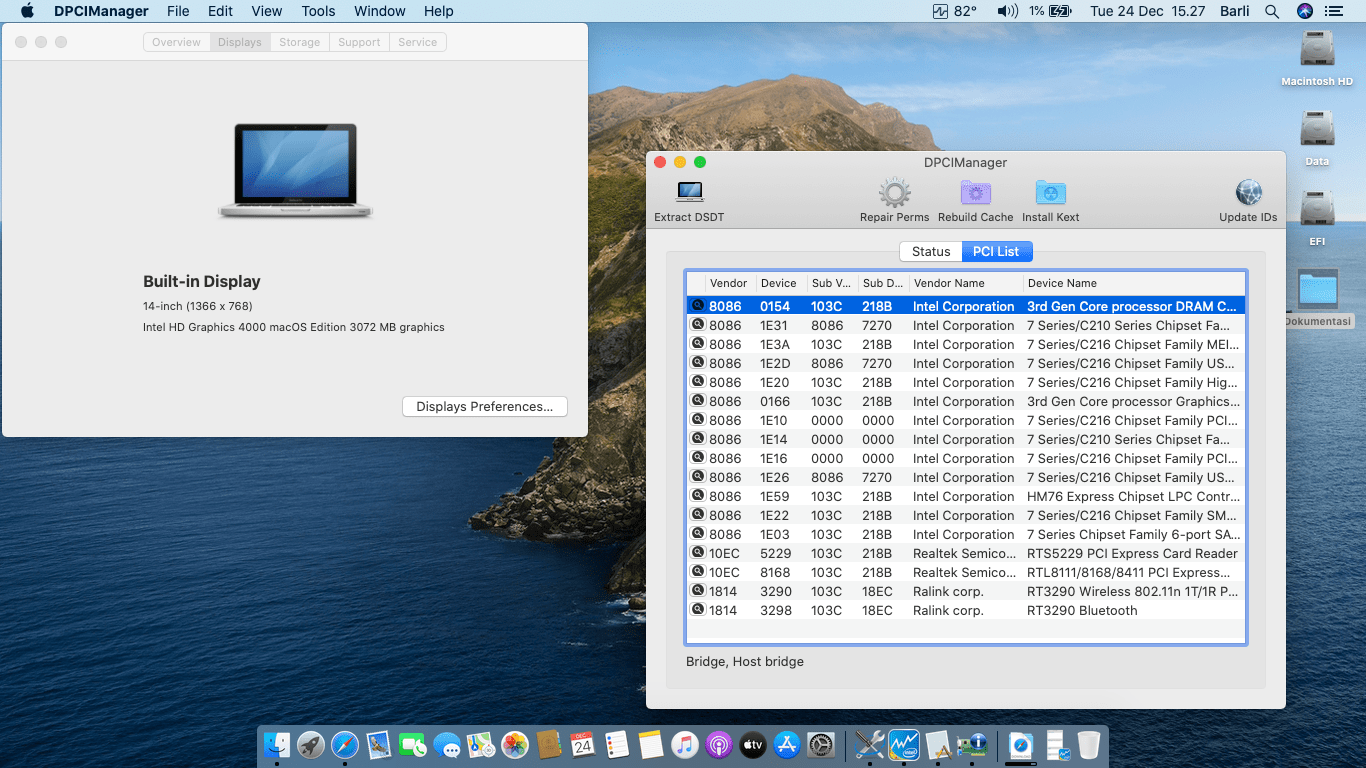This screenshot has height=768, width=1366.
Task: Switch to the Storage tab
Action: (299, 42)
